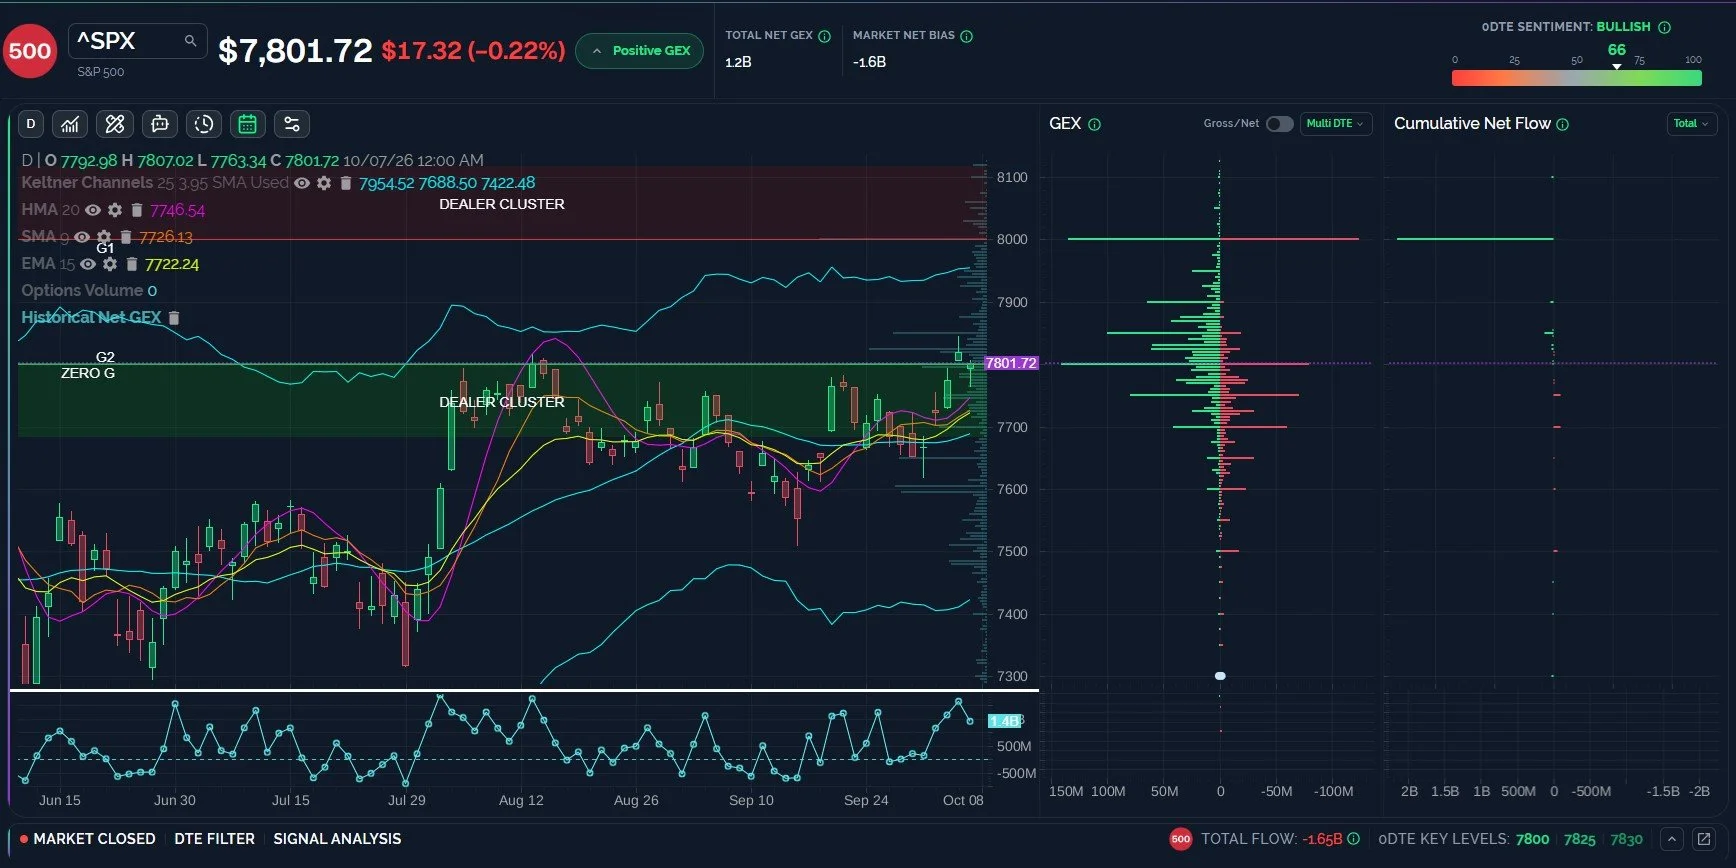Open the SIGNAL ANALYSIS tab

tap(337, 839)
